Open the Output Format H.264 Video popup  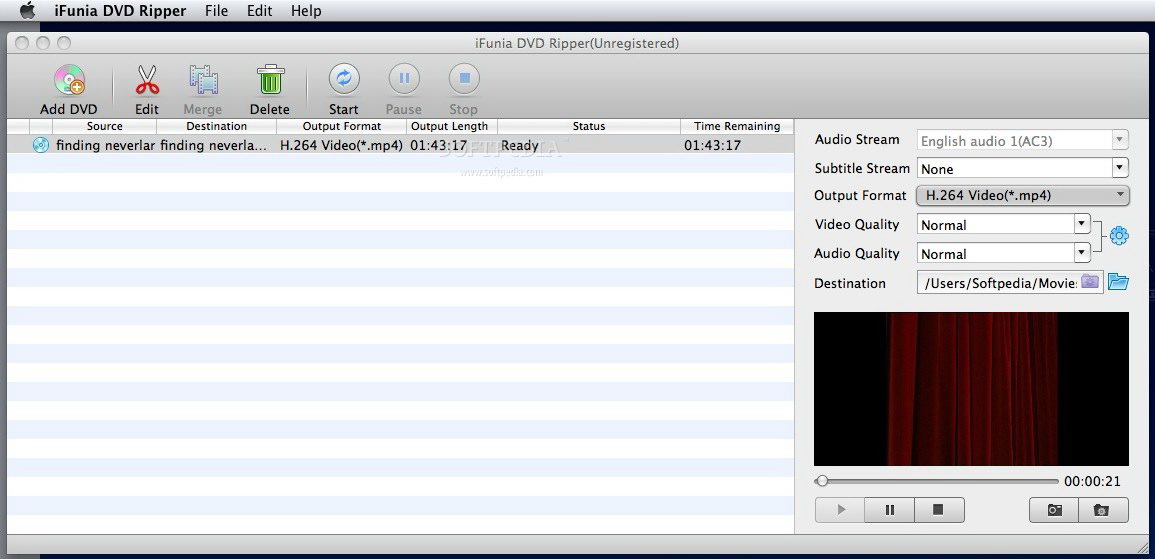coord(1022,195)
